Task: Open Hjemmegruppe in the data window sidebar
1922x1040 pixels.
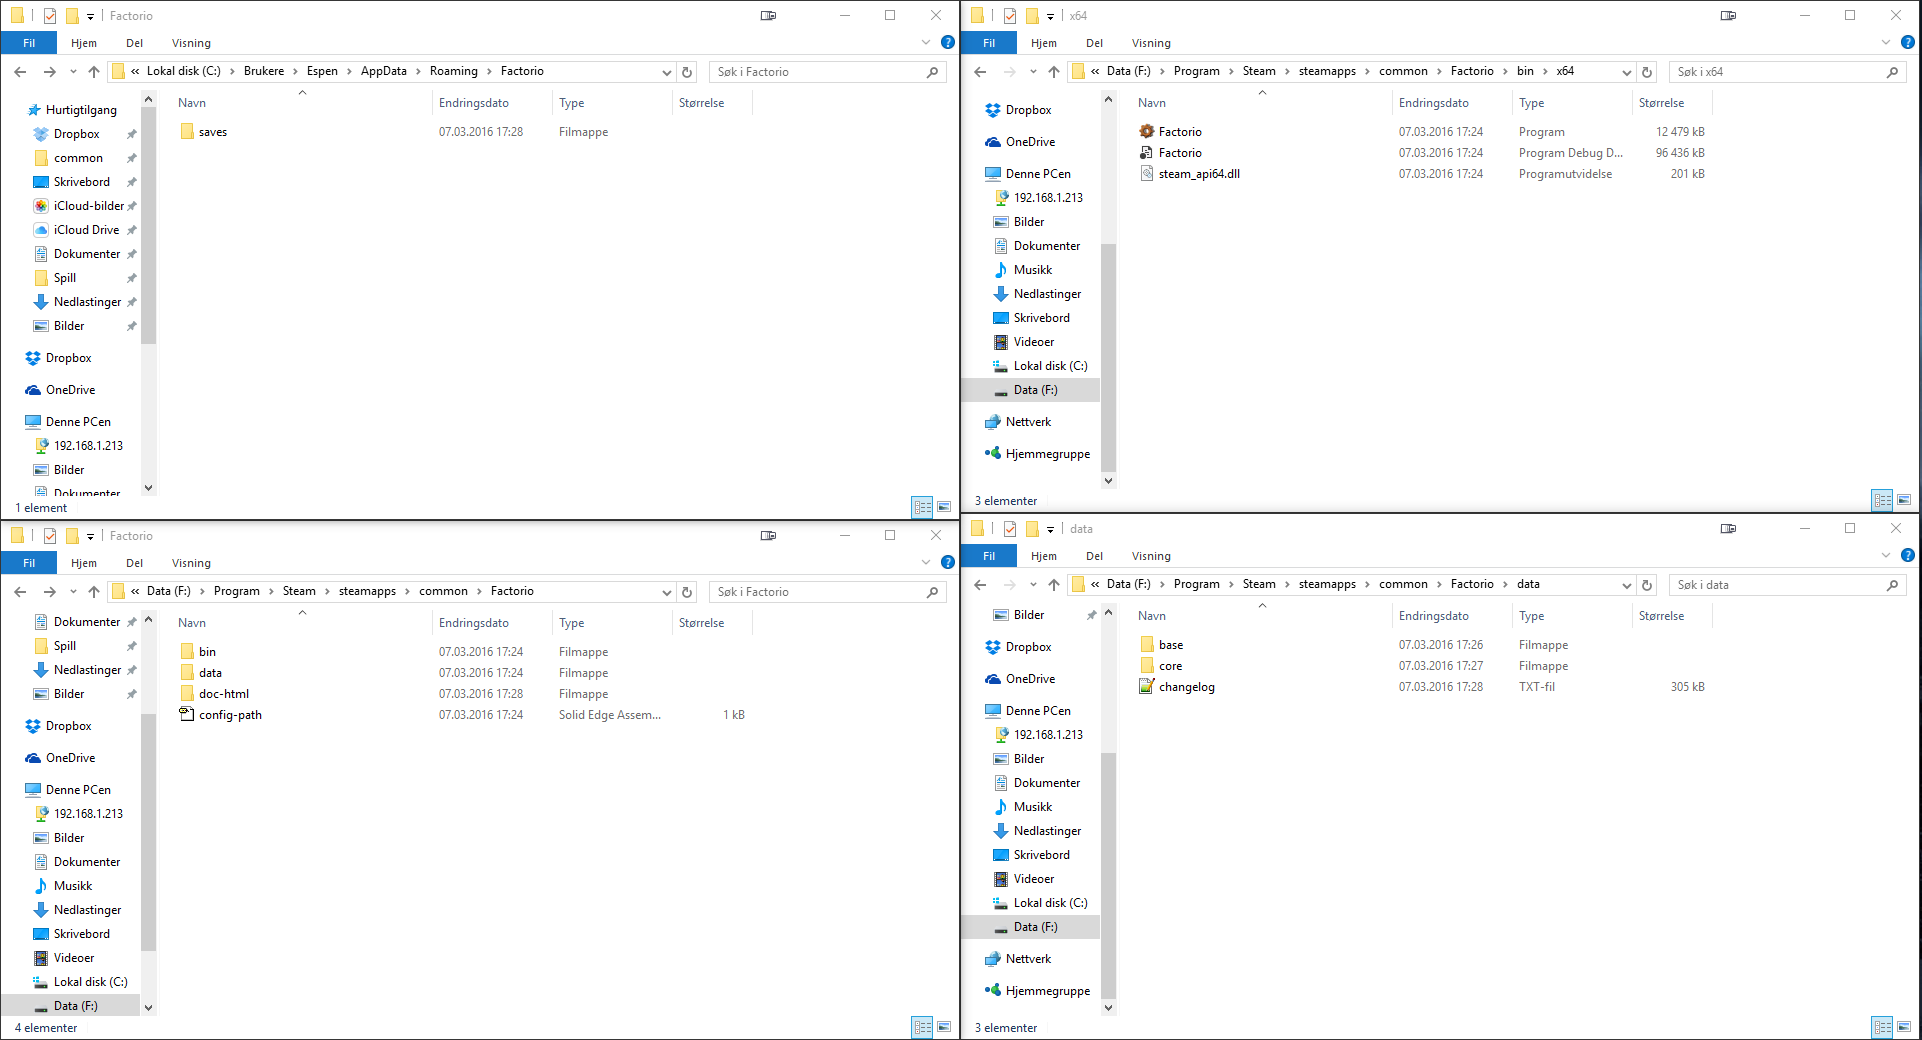Action: (x=1048, y=991)
